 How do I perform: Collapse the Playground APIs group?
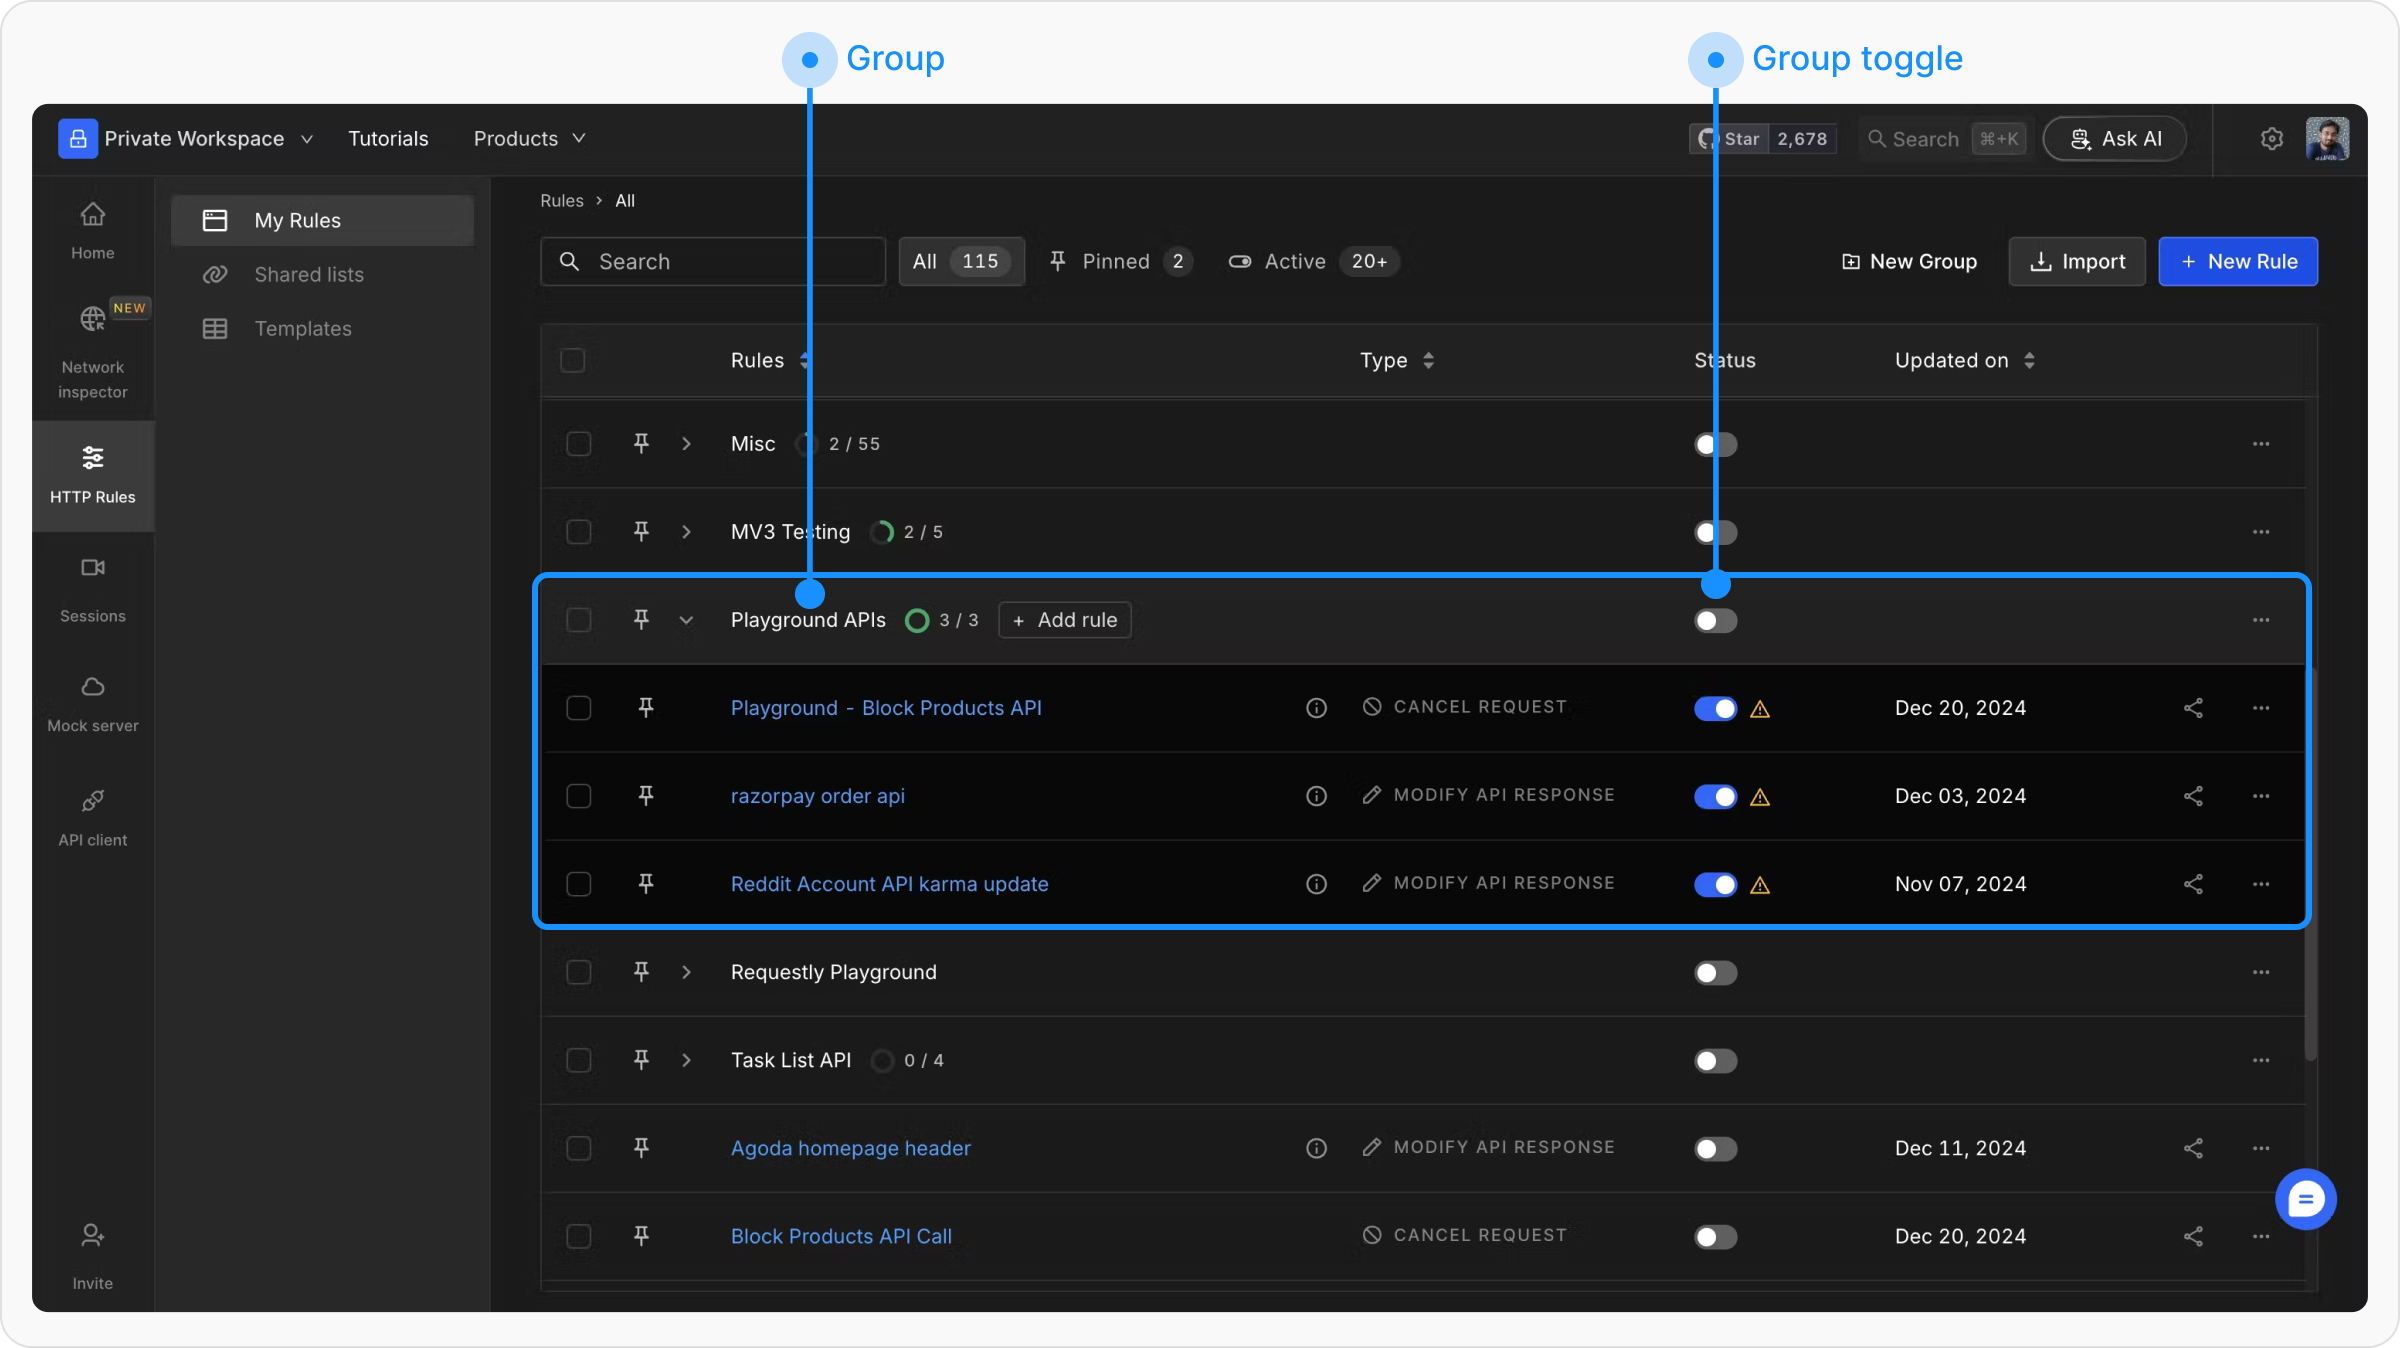(686, 620)
